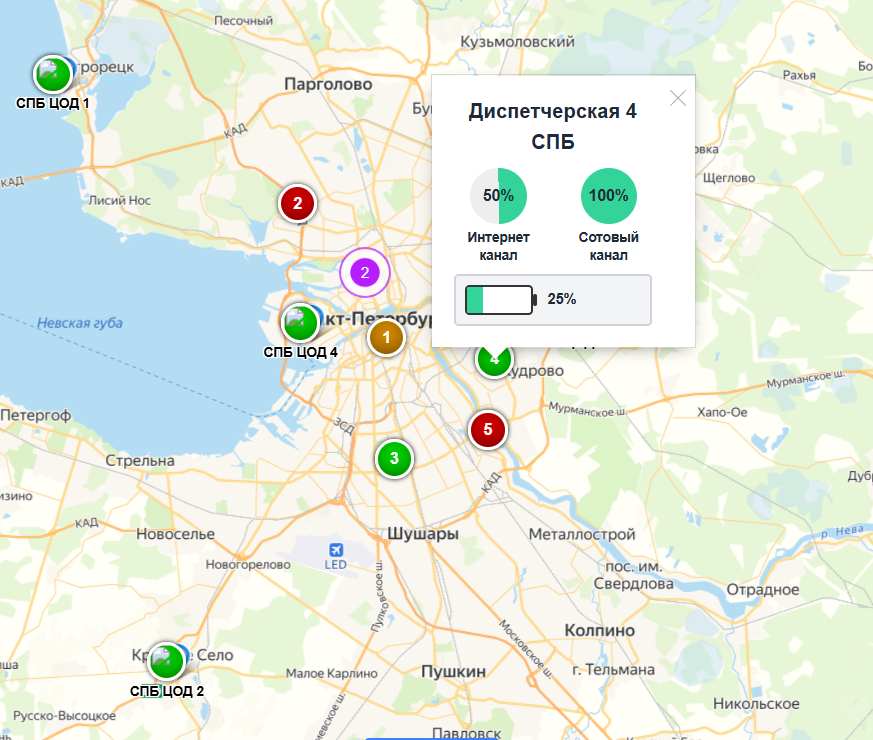This screenshot has height=740, width=873.
Task: Click the Колпино map label
Action: (x=600, y=630)
